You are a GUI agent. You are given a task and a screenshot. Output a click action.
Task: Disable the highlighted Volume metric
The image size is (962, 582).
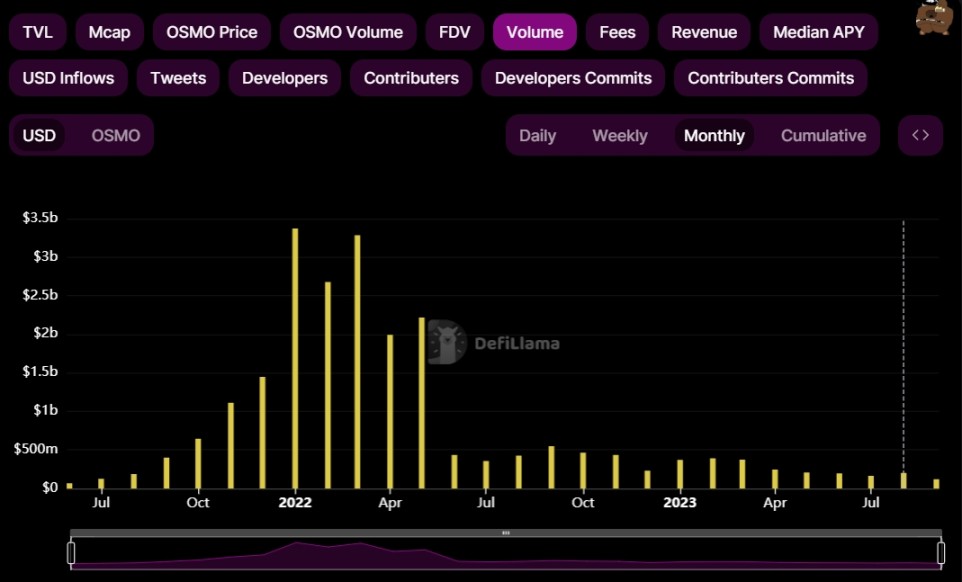click(x=534, y=31)
